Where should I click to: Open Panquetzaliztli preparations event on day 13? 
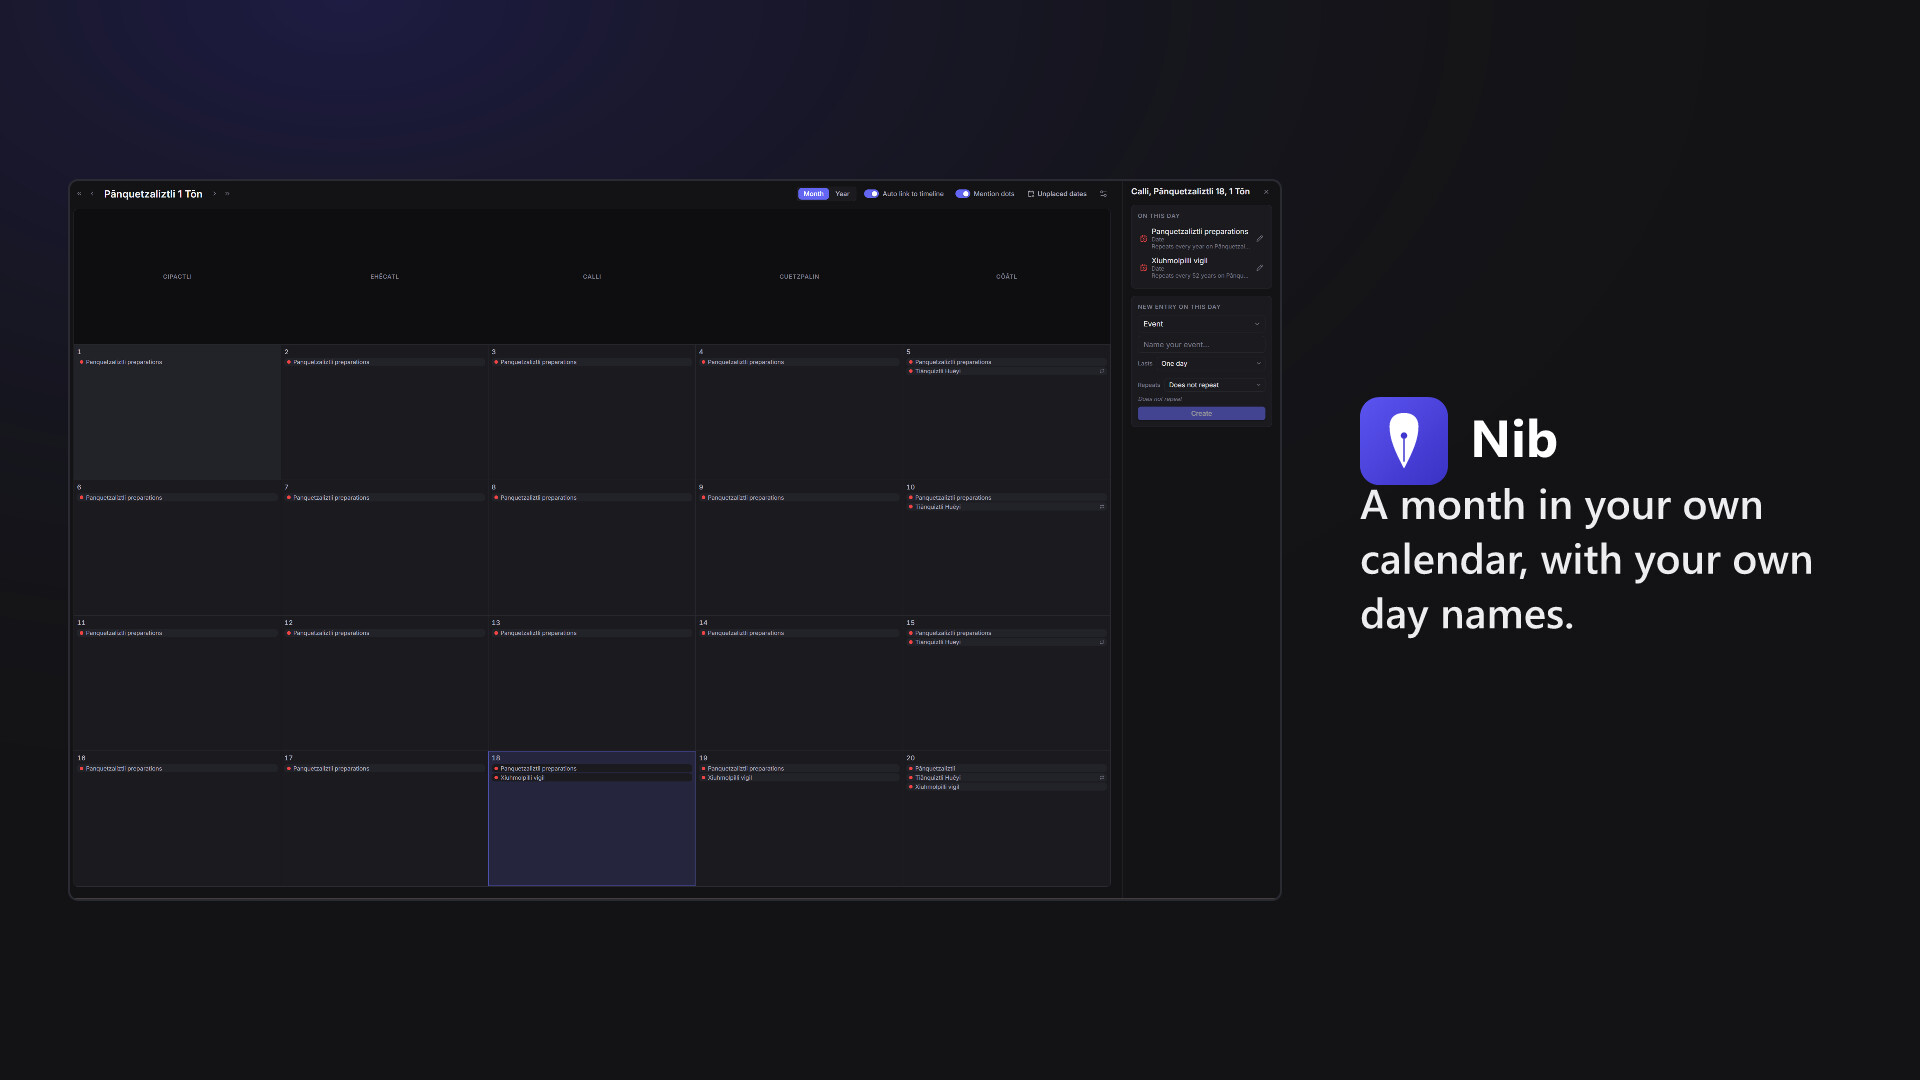592,633
